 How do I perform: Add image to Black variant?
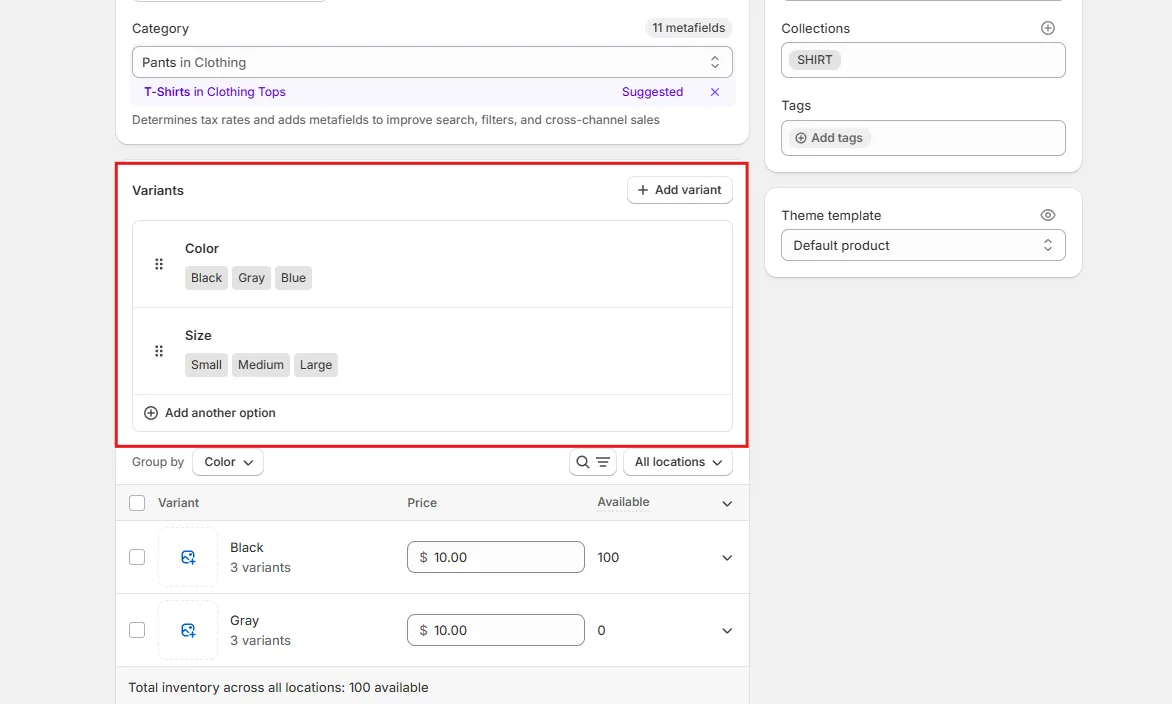point(188,558)
